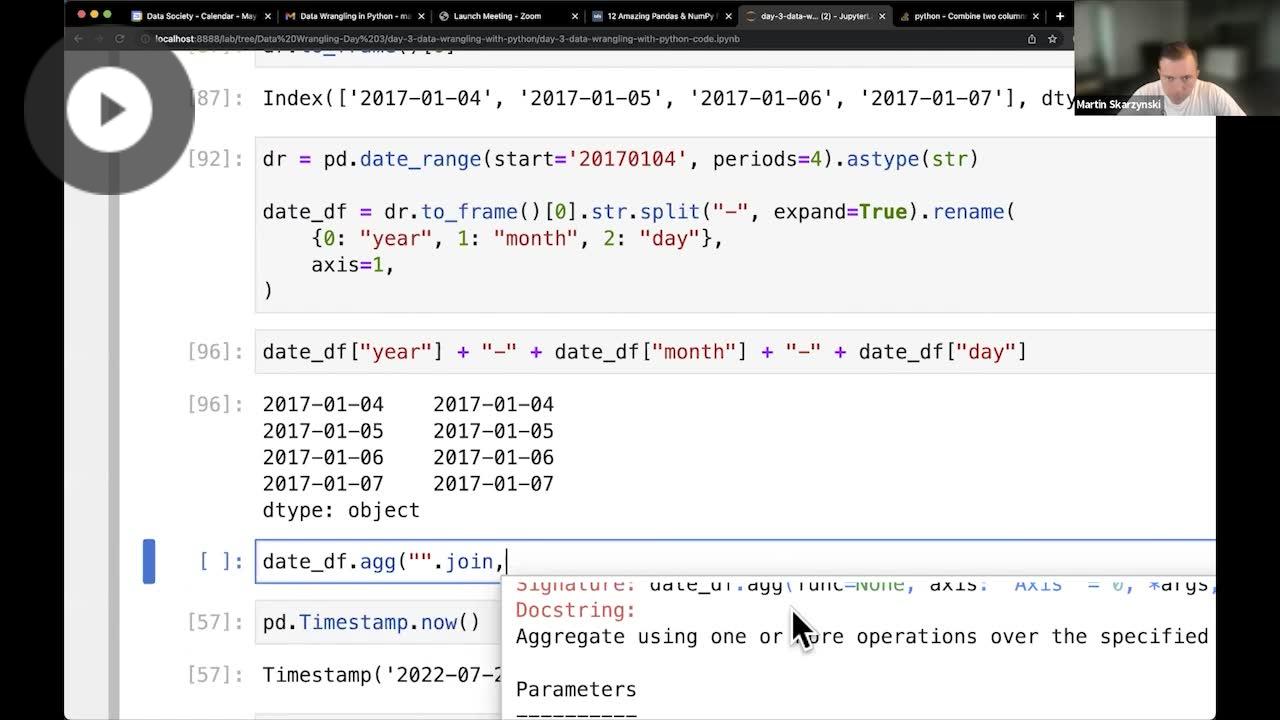Image resolution: width=1280 pixels, height=720 pixels.
Task: Select the pd.Timestamp.now() code cell
Action: click(x=370, y=621)
